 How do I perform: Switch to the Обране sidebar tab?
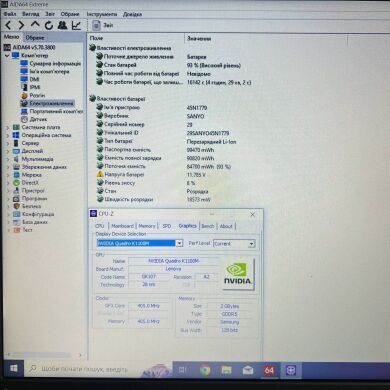tap(35, 38)
